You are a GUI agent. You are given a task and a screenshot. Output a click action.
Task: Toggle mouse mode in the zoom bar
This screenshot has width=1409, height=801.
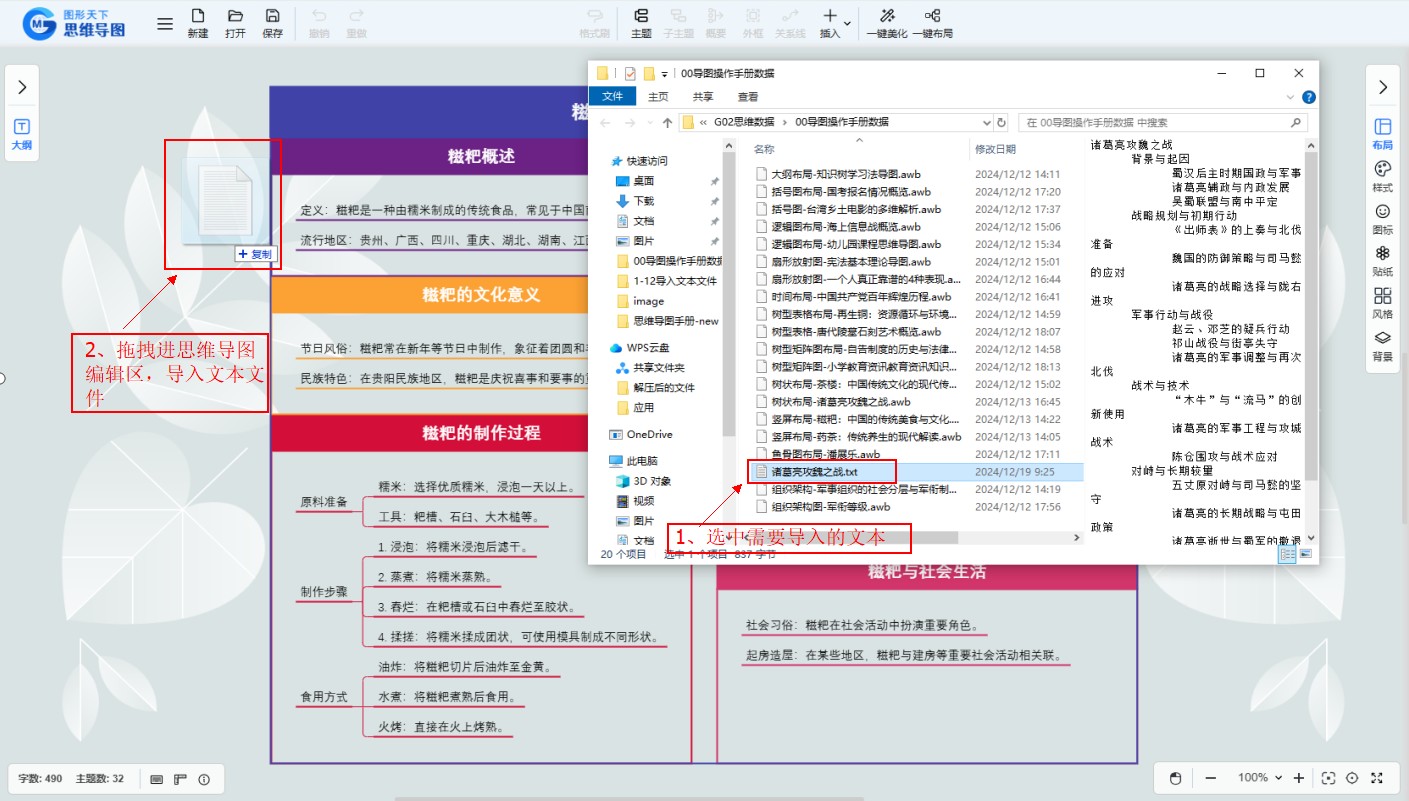point(1176,778)
